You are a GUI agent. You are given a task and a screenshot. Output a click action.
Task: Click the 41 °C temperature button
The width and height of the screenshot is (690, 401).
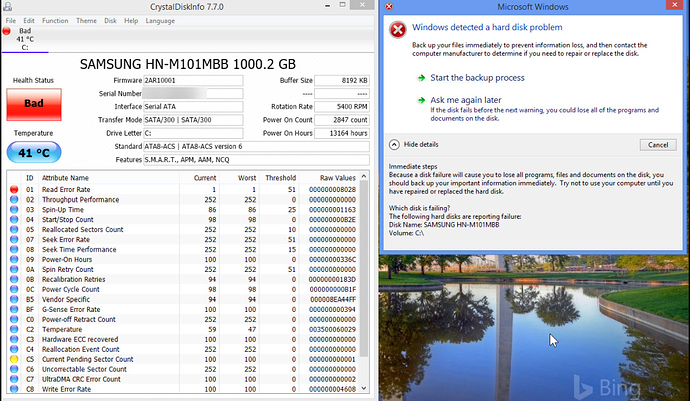point(34,153)
